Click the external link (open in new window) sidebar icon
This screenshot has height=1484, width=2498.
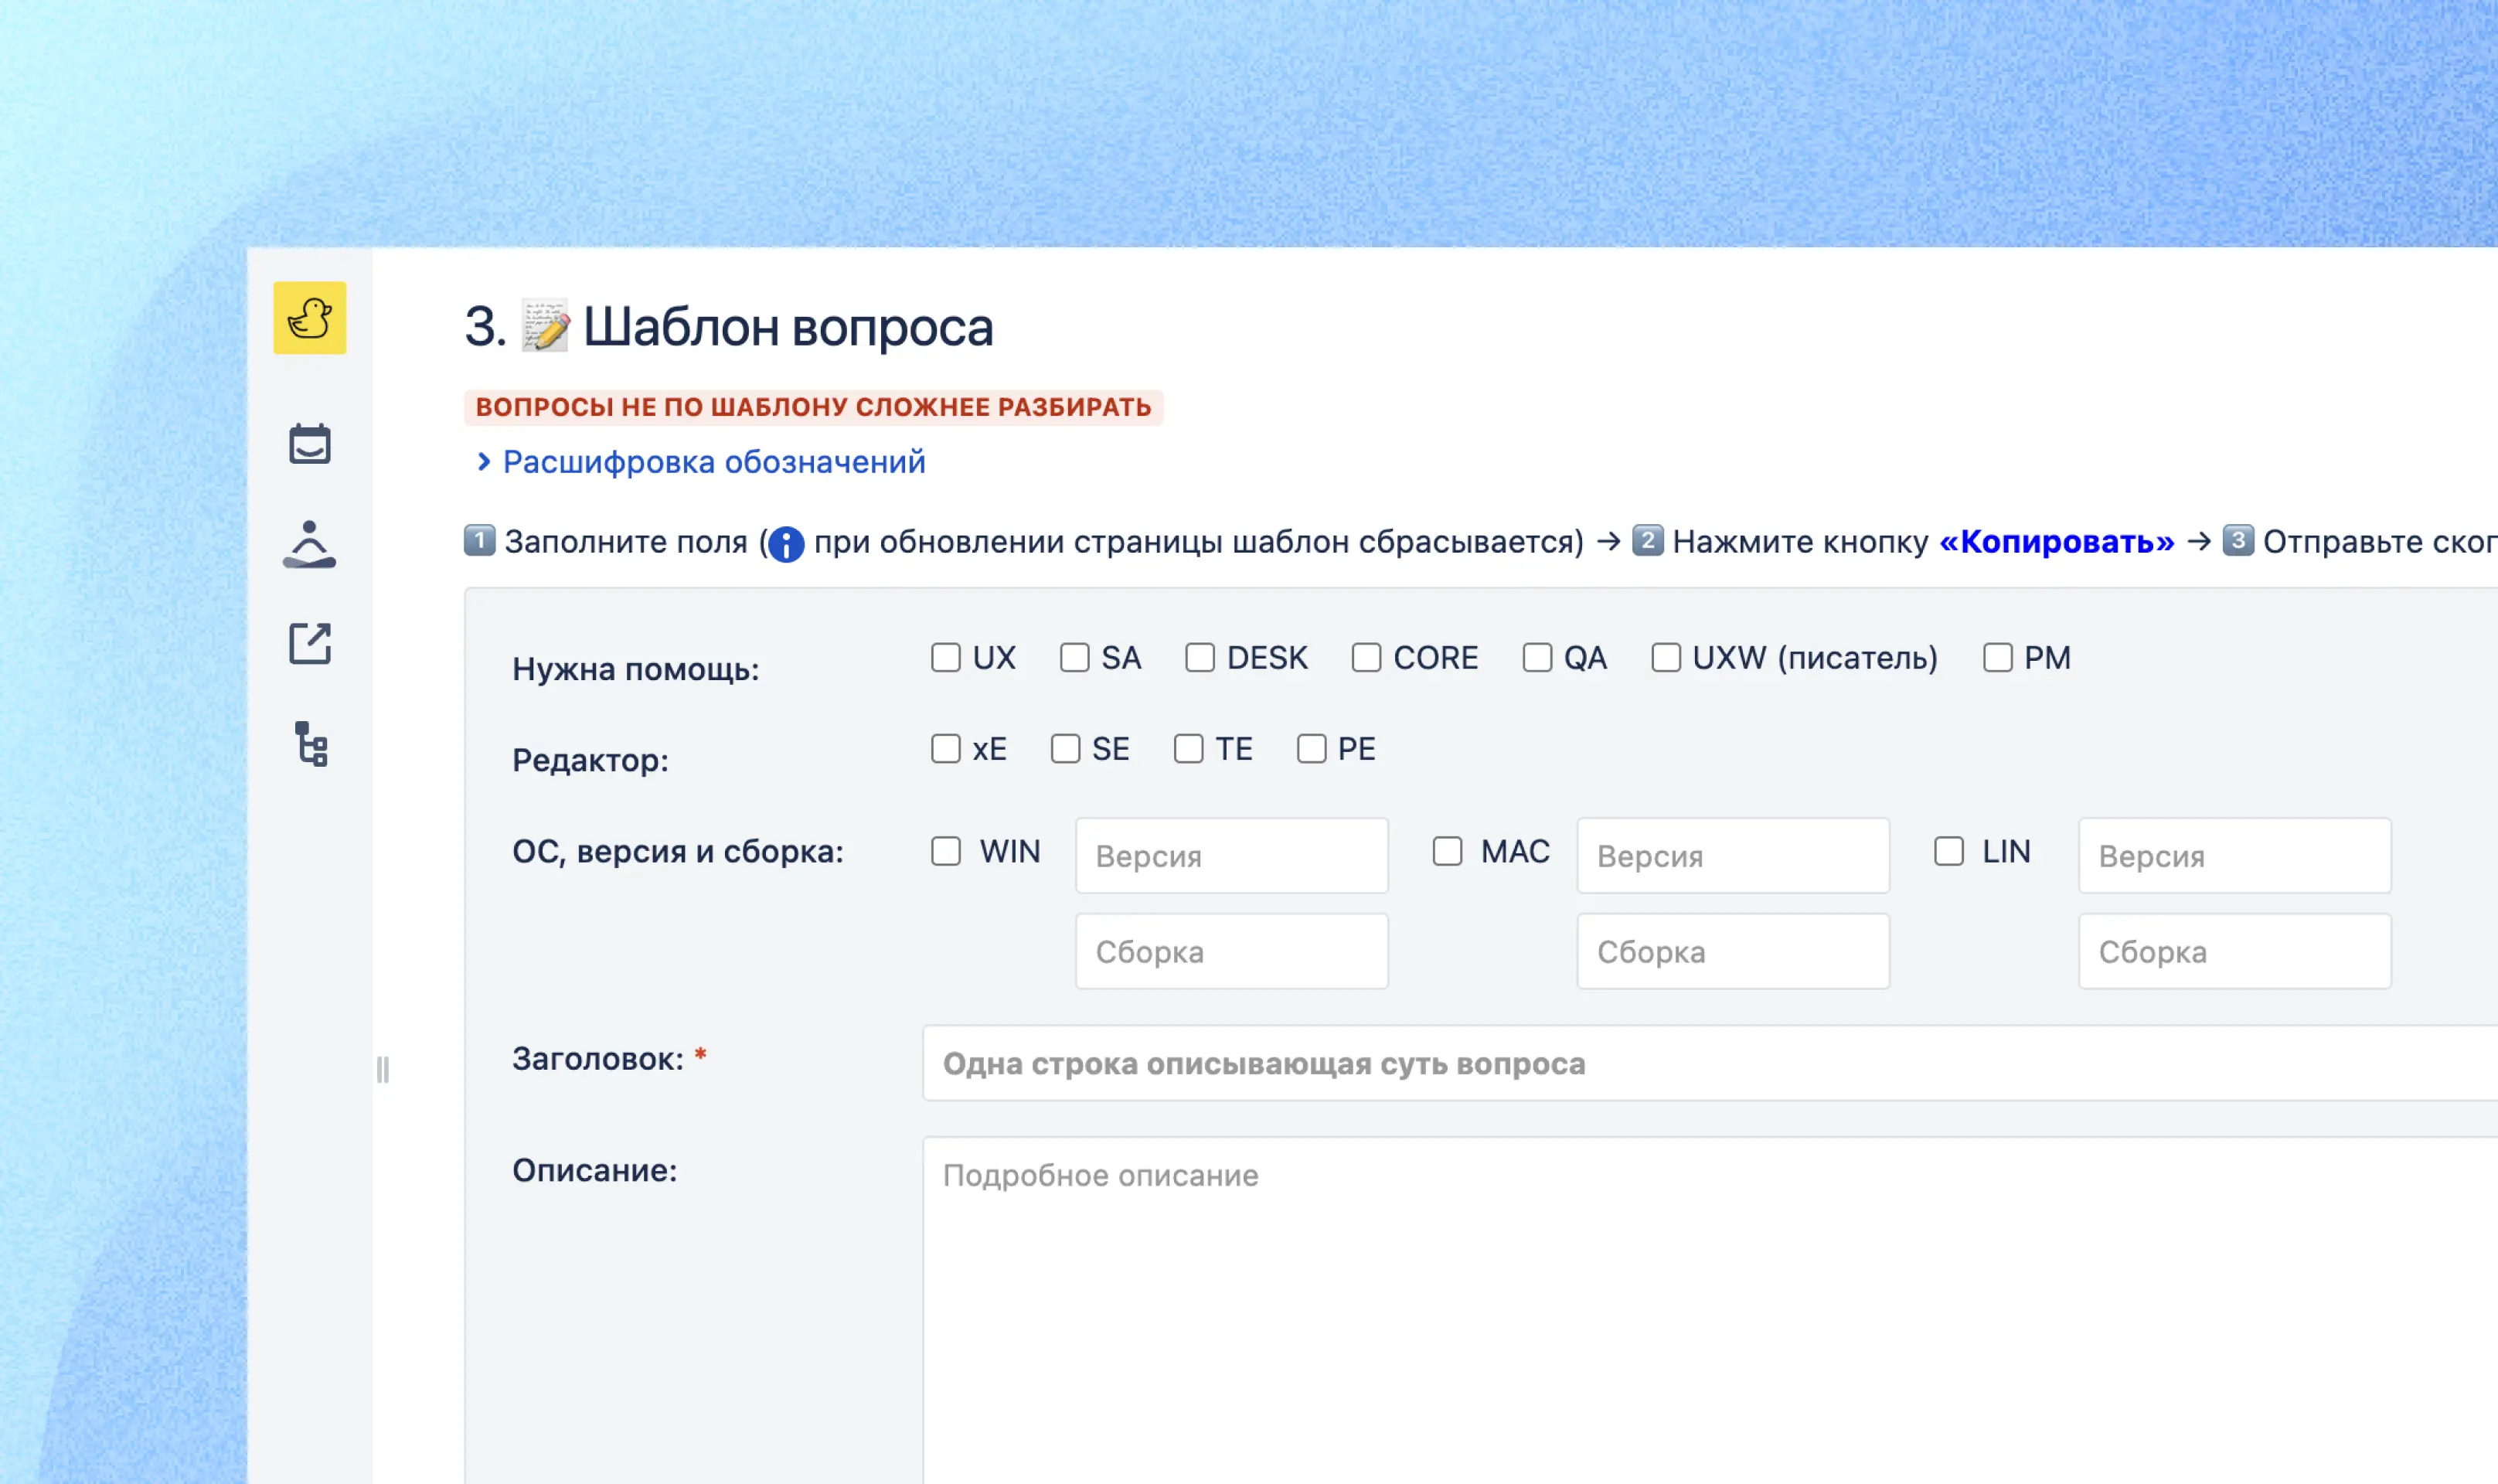[310, 644]
